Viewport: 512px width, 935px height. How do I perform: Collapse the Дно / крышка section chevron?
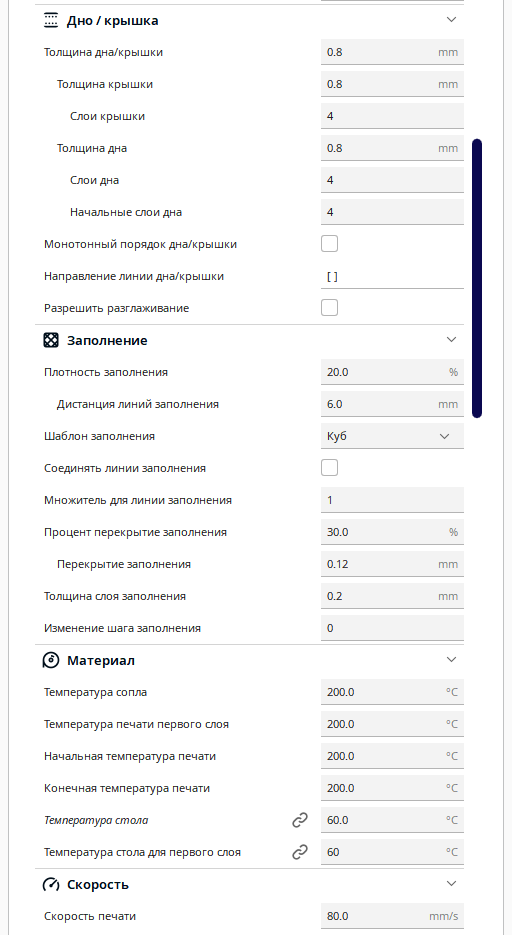[451, 20]
